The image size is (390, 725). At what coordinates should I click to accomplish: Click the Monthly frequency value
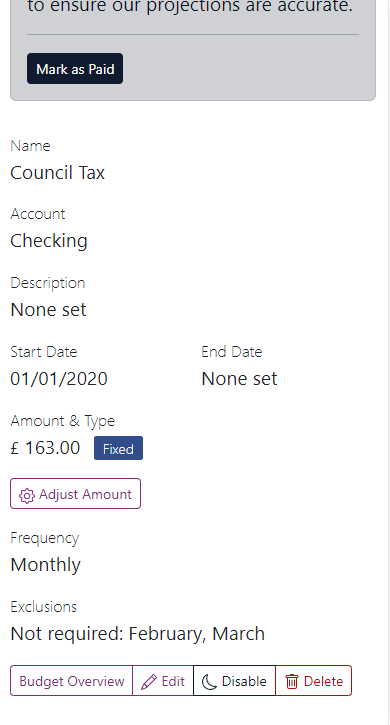tap(45, 565)
